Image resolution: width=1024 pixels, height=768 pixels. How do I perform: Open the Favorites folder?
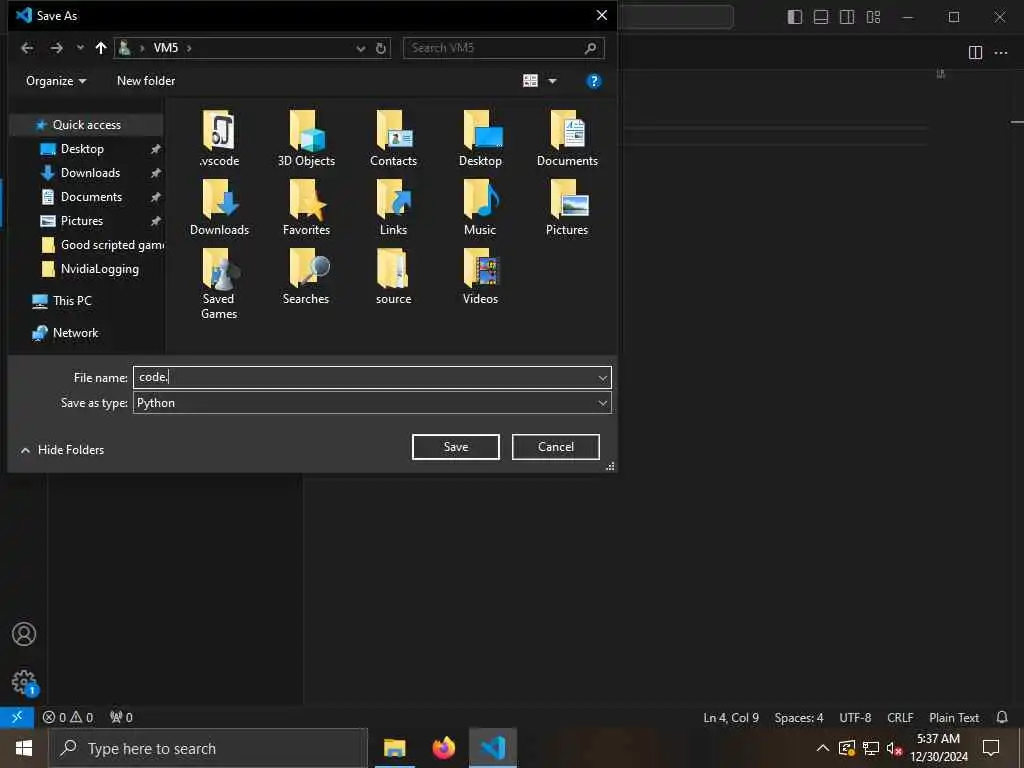coord(306,208)
